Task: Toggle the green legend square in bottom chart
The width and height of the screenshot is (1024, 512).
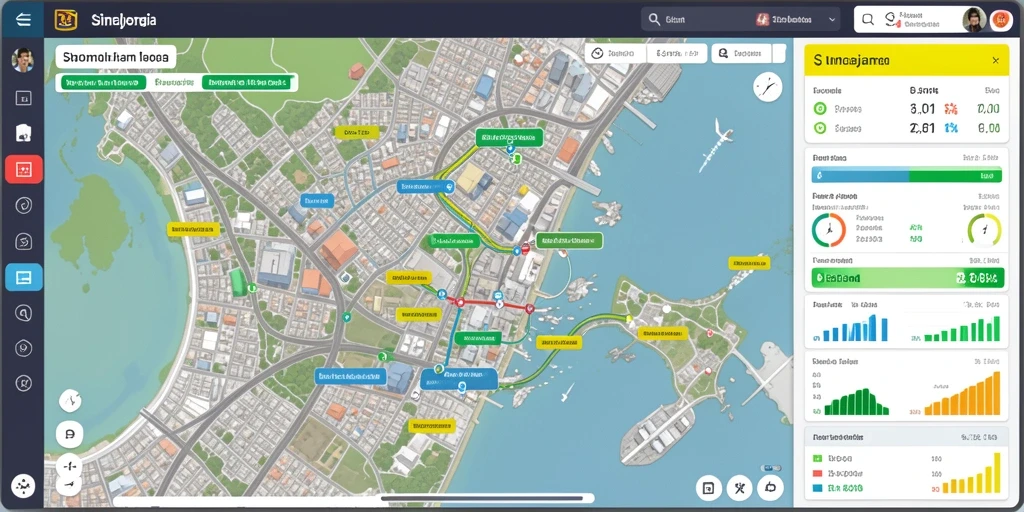Action: 817,459
